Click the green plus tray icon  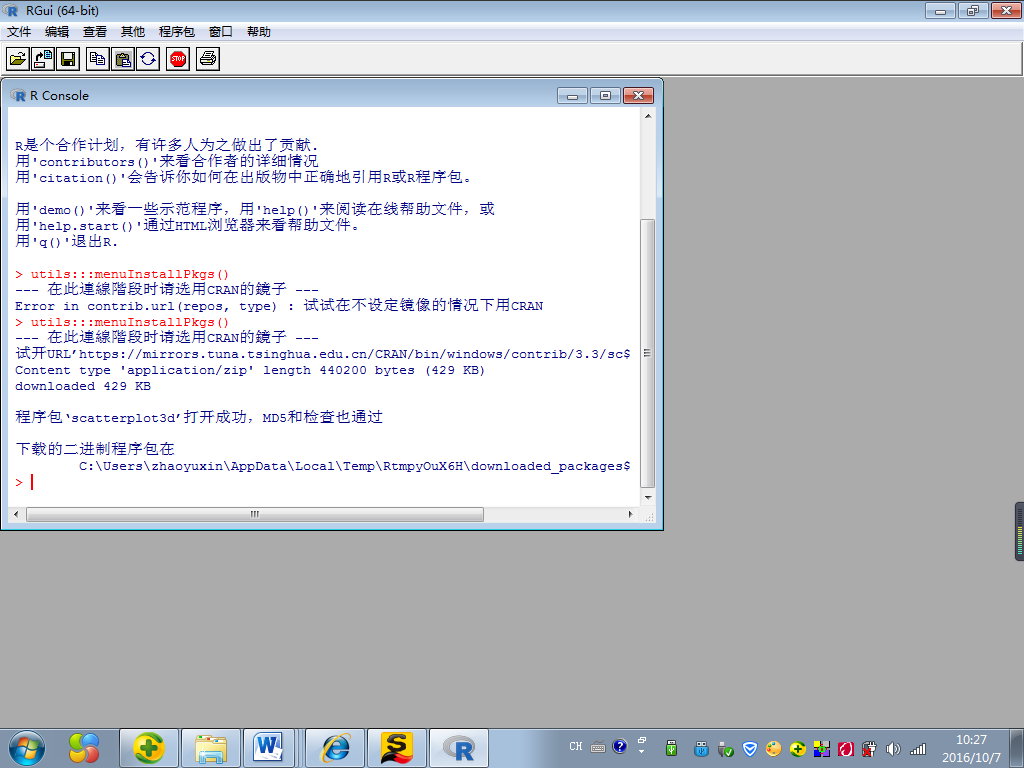(x=797, y=748)
